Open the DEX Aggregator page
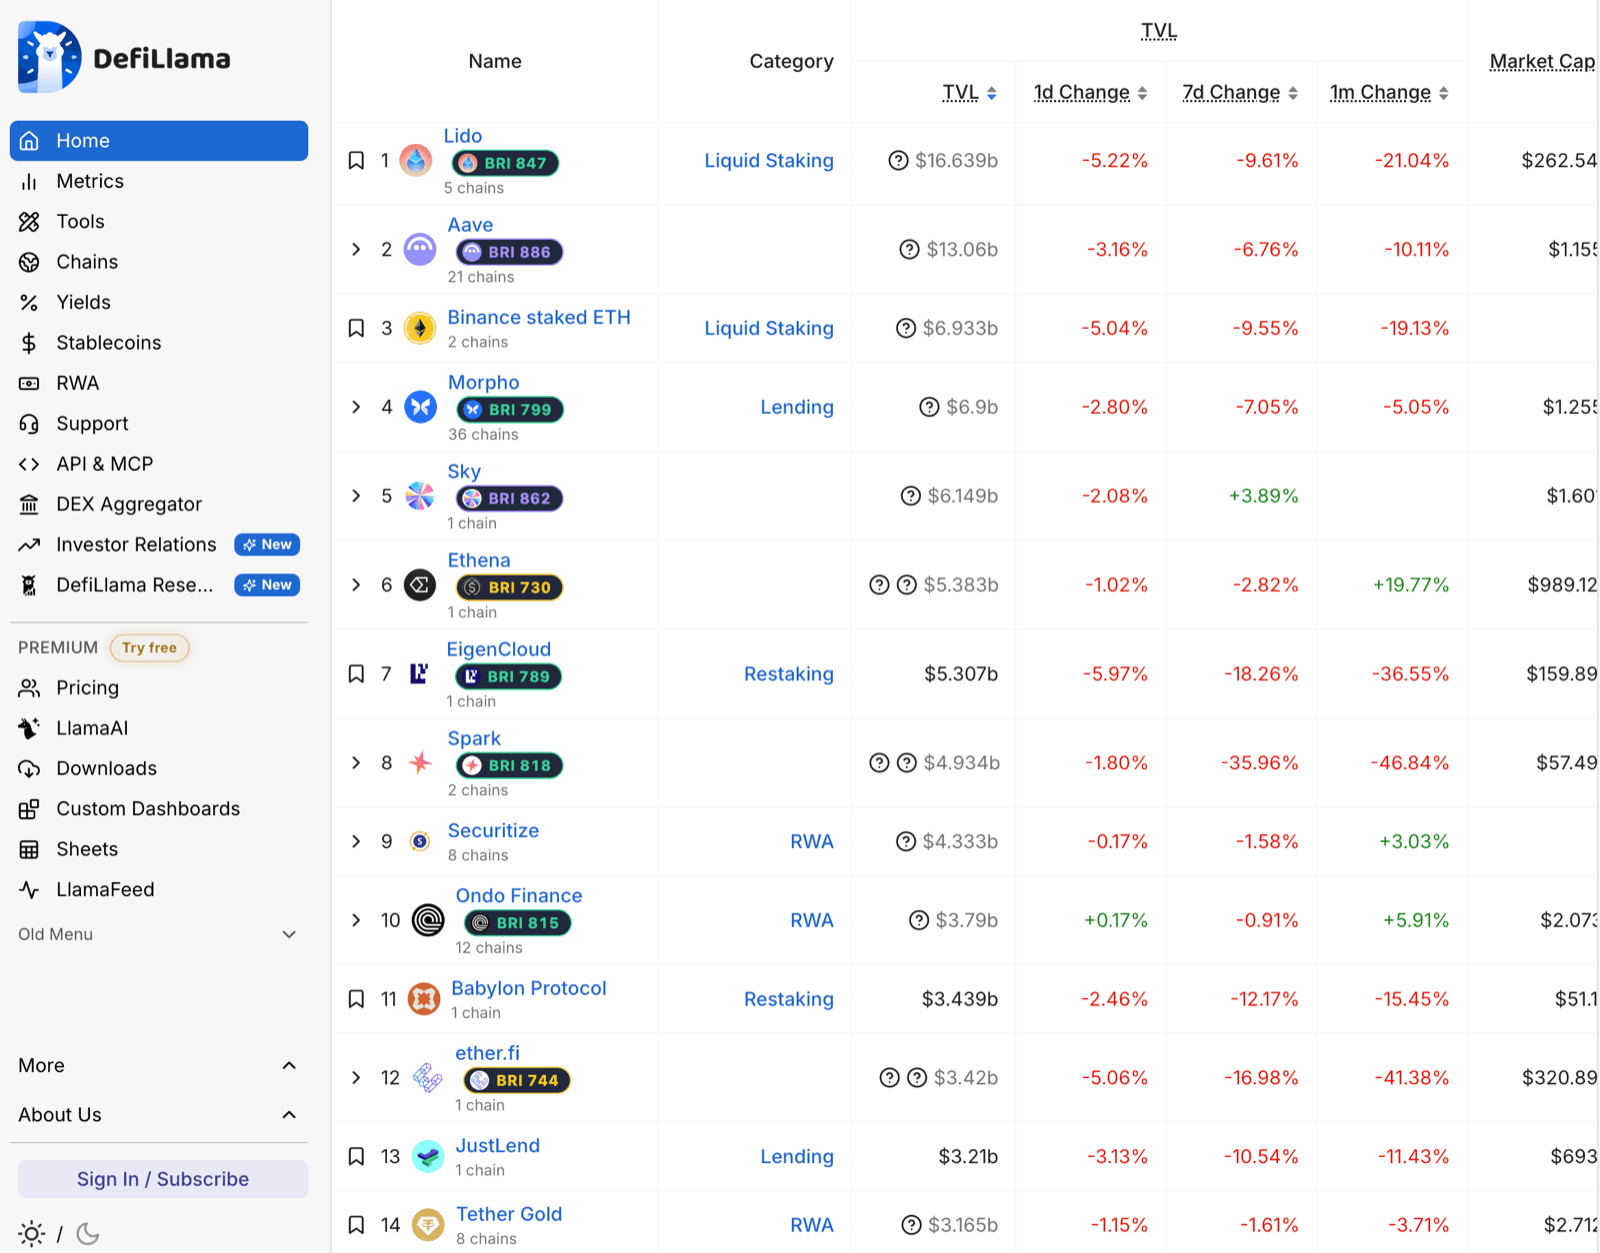The height and width of the screenshot is (1253, 1600). pos(159,504)
